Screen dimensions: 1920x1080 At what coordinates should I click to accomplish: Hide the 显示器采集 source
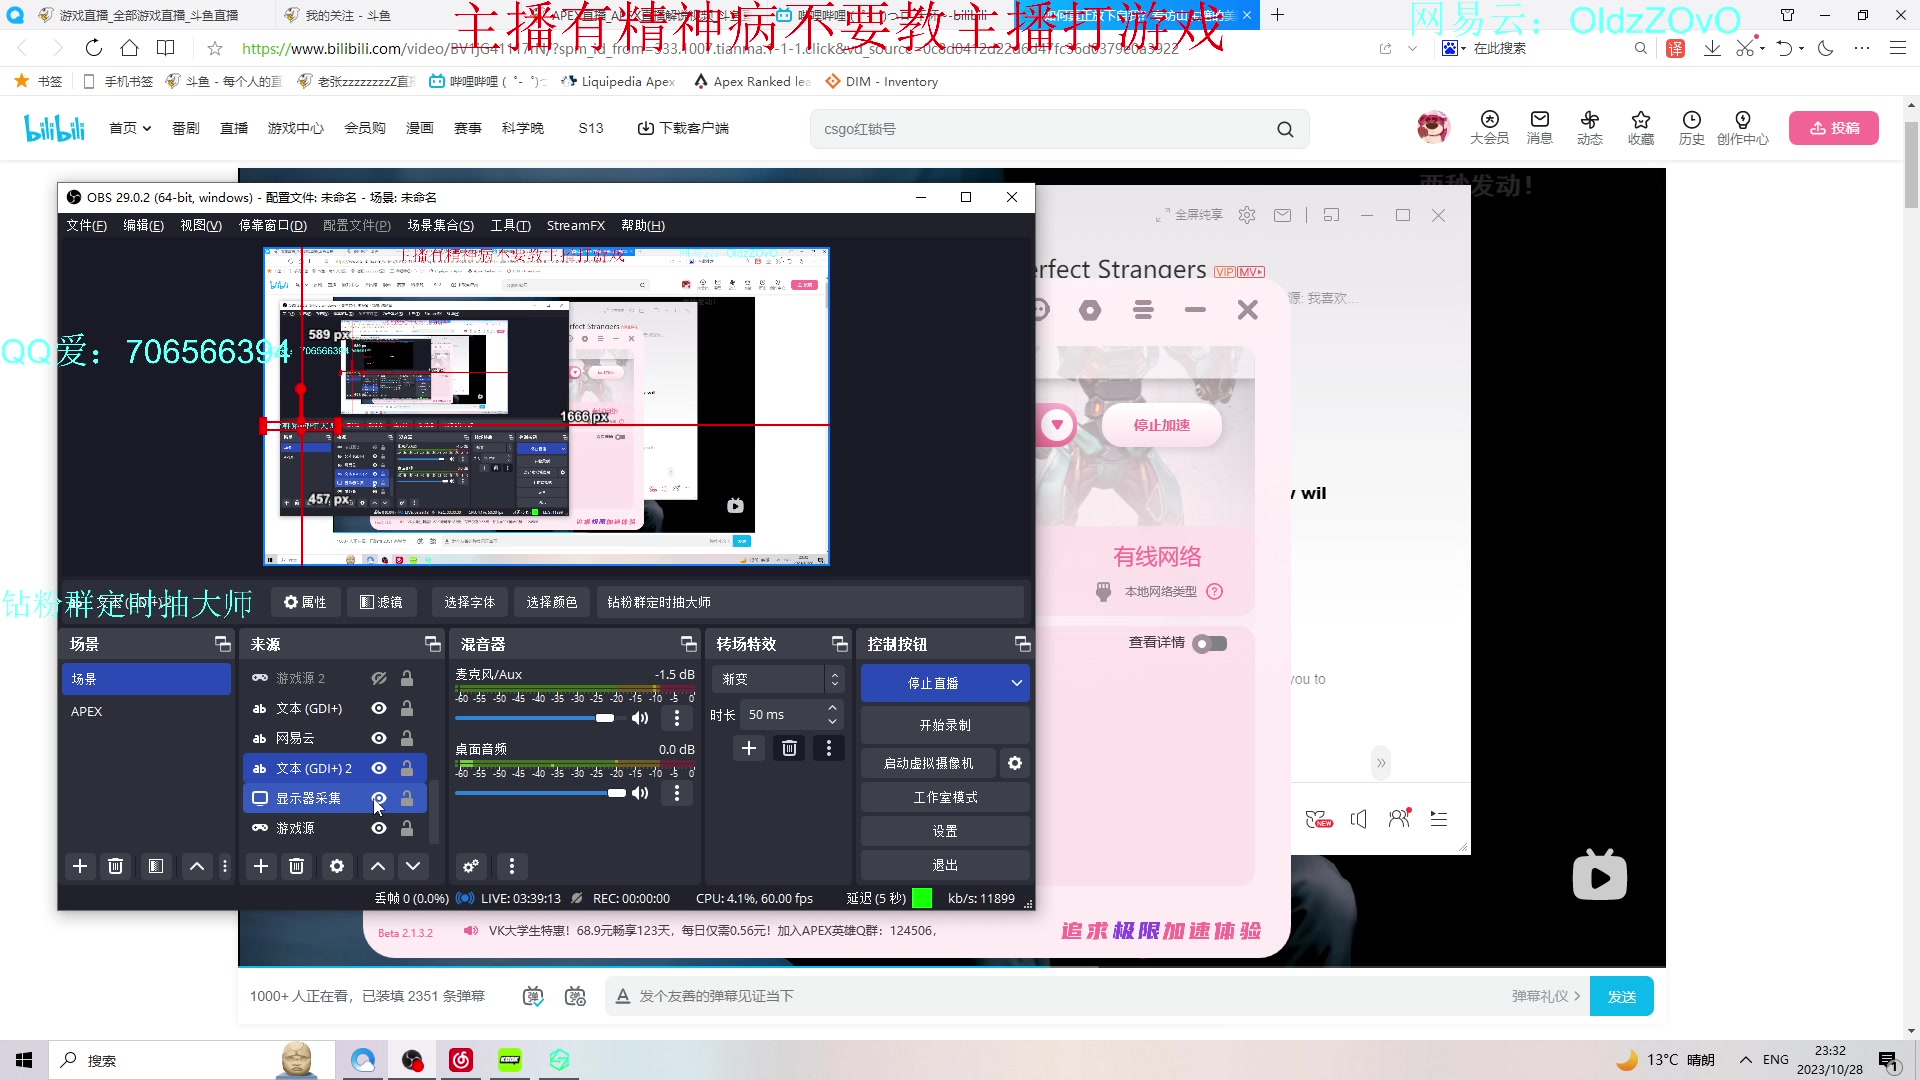(x=379, y=798)
